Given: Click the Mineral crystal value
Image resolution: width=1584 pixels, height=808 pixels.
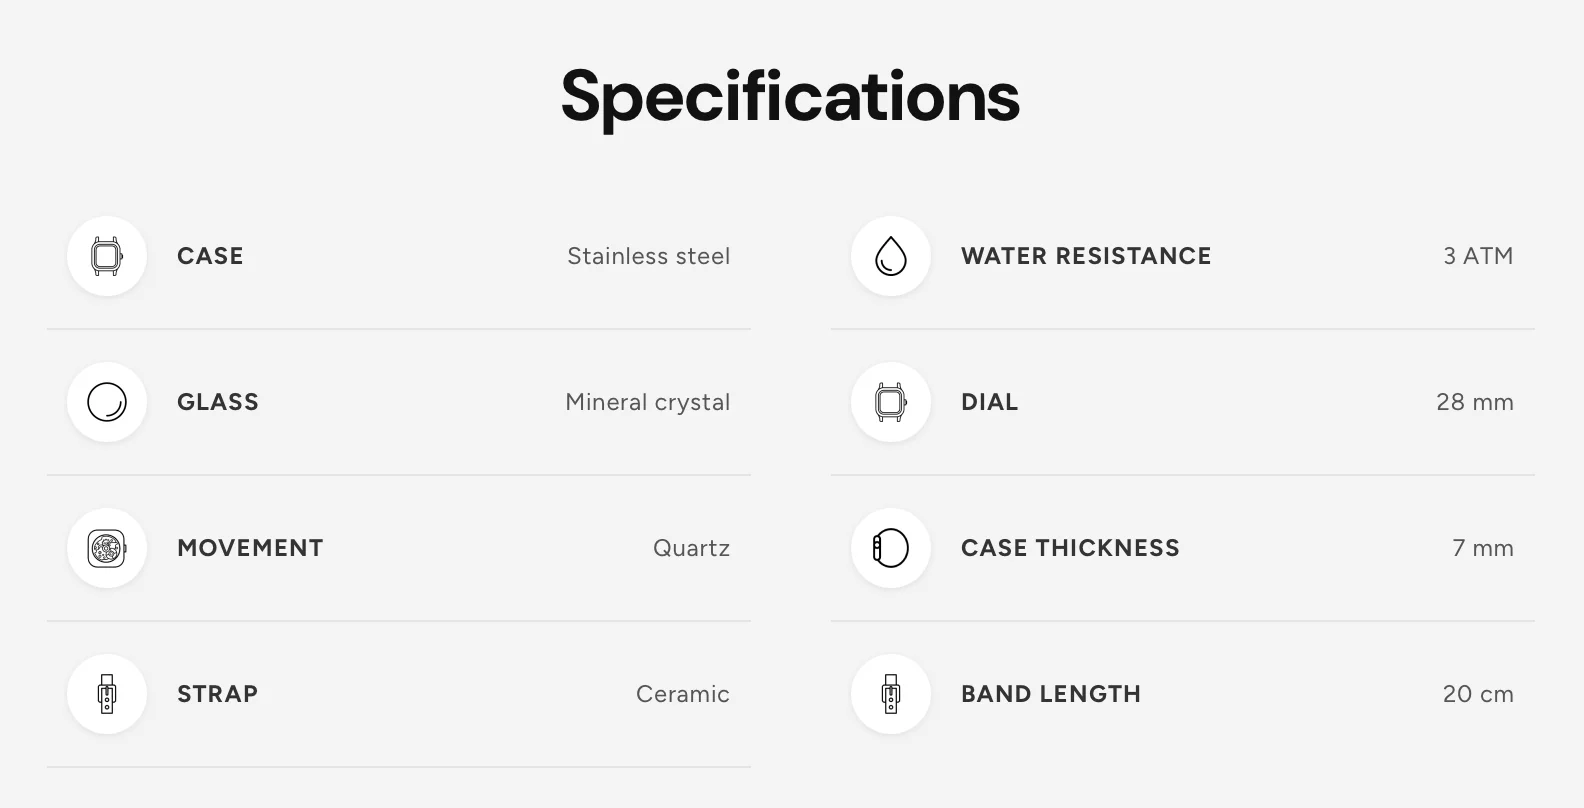Looking at the screenshot, I should pyautogui.click(x=647, y=402).
